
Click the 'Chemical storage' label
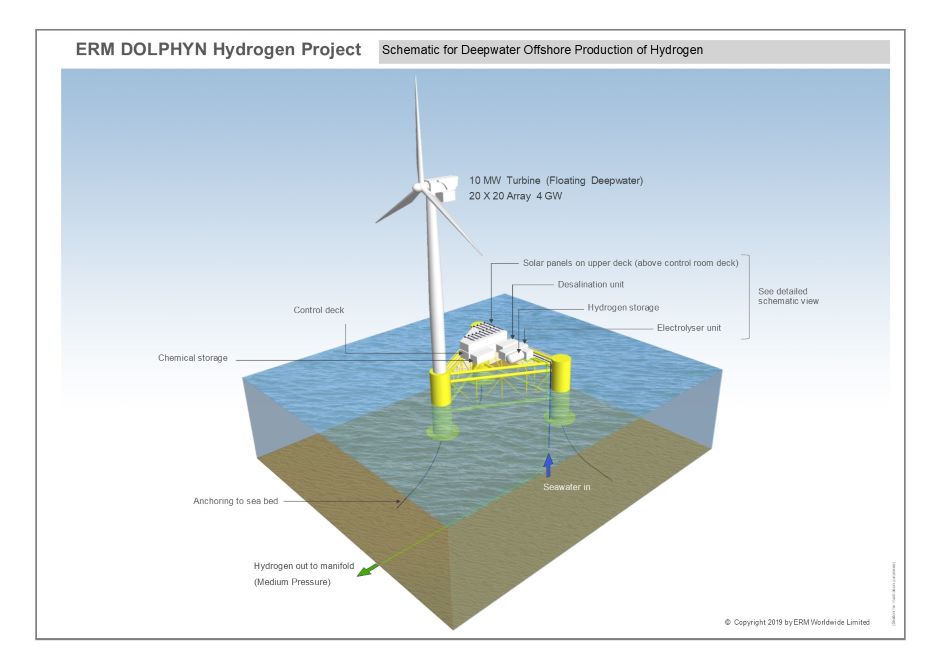coord(192,357)
